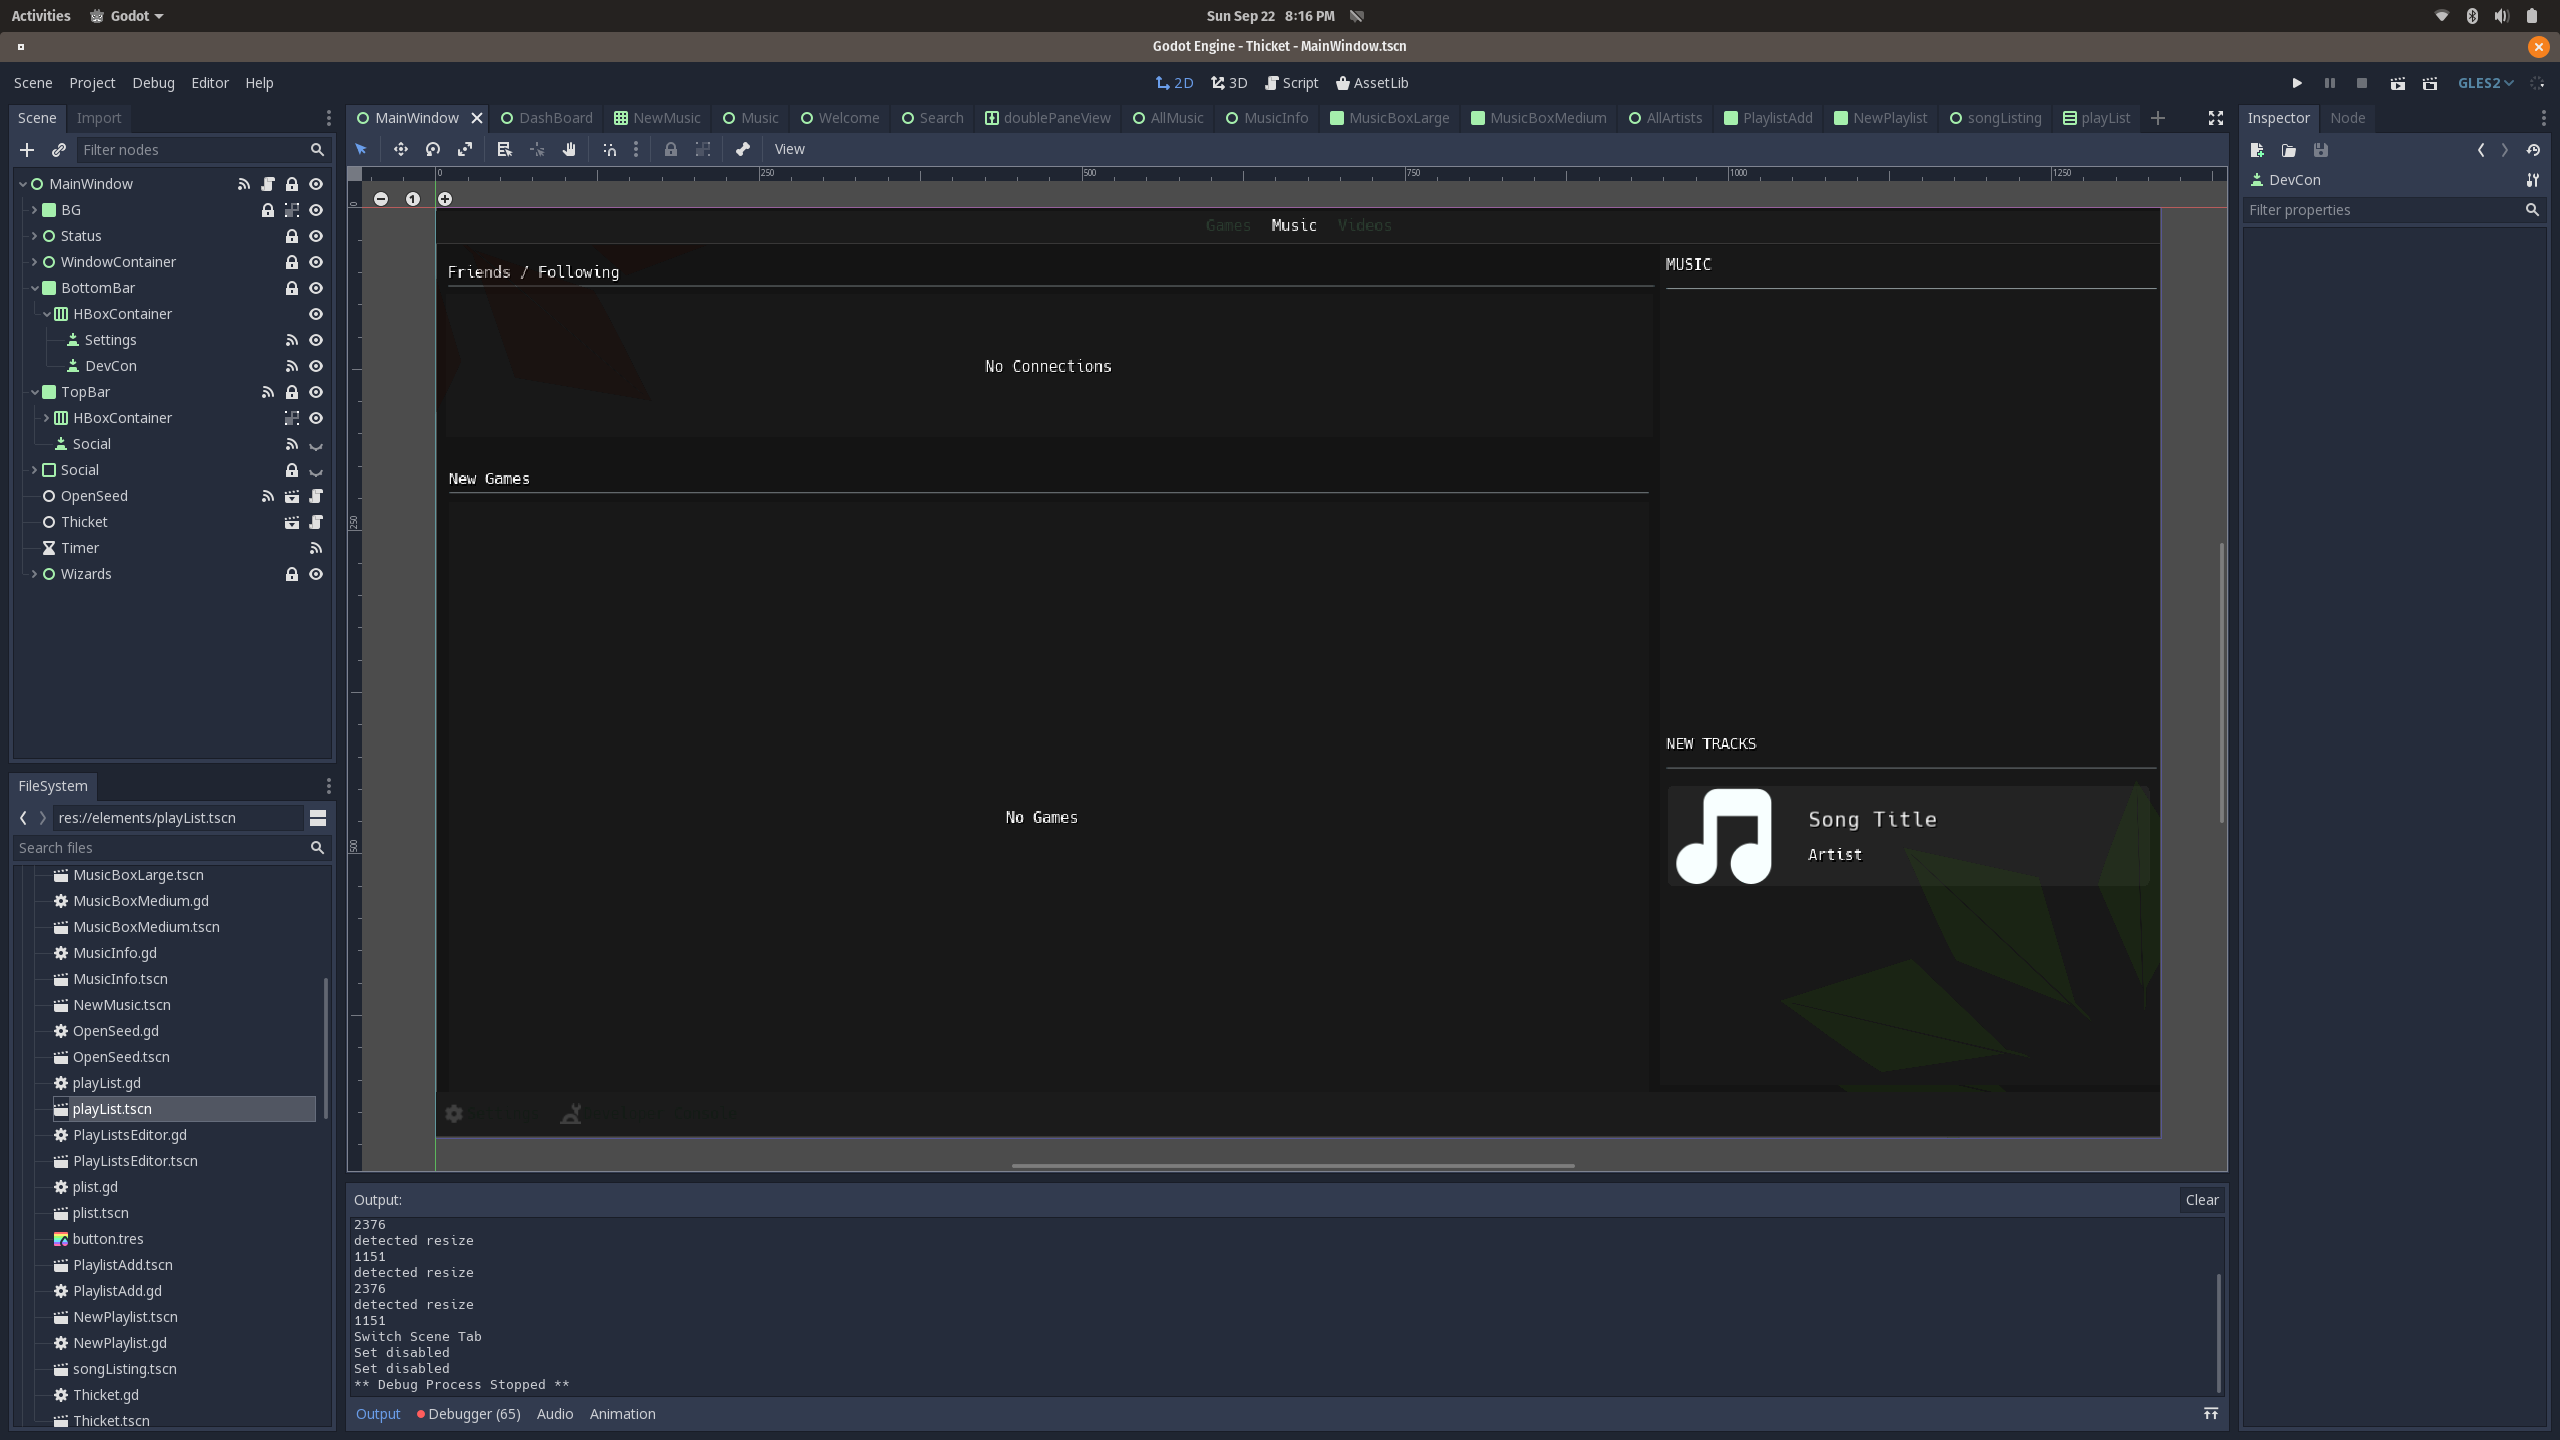Show the hidden Social root node
This screenshot has width=2560, height=1440.
click(x=316, y=471)
